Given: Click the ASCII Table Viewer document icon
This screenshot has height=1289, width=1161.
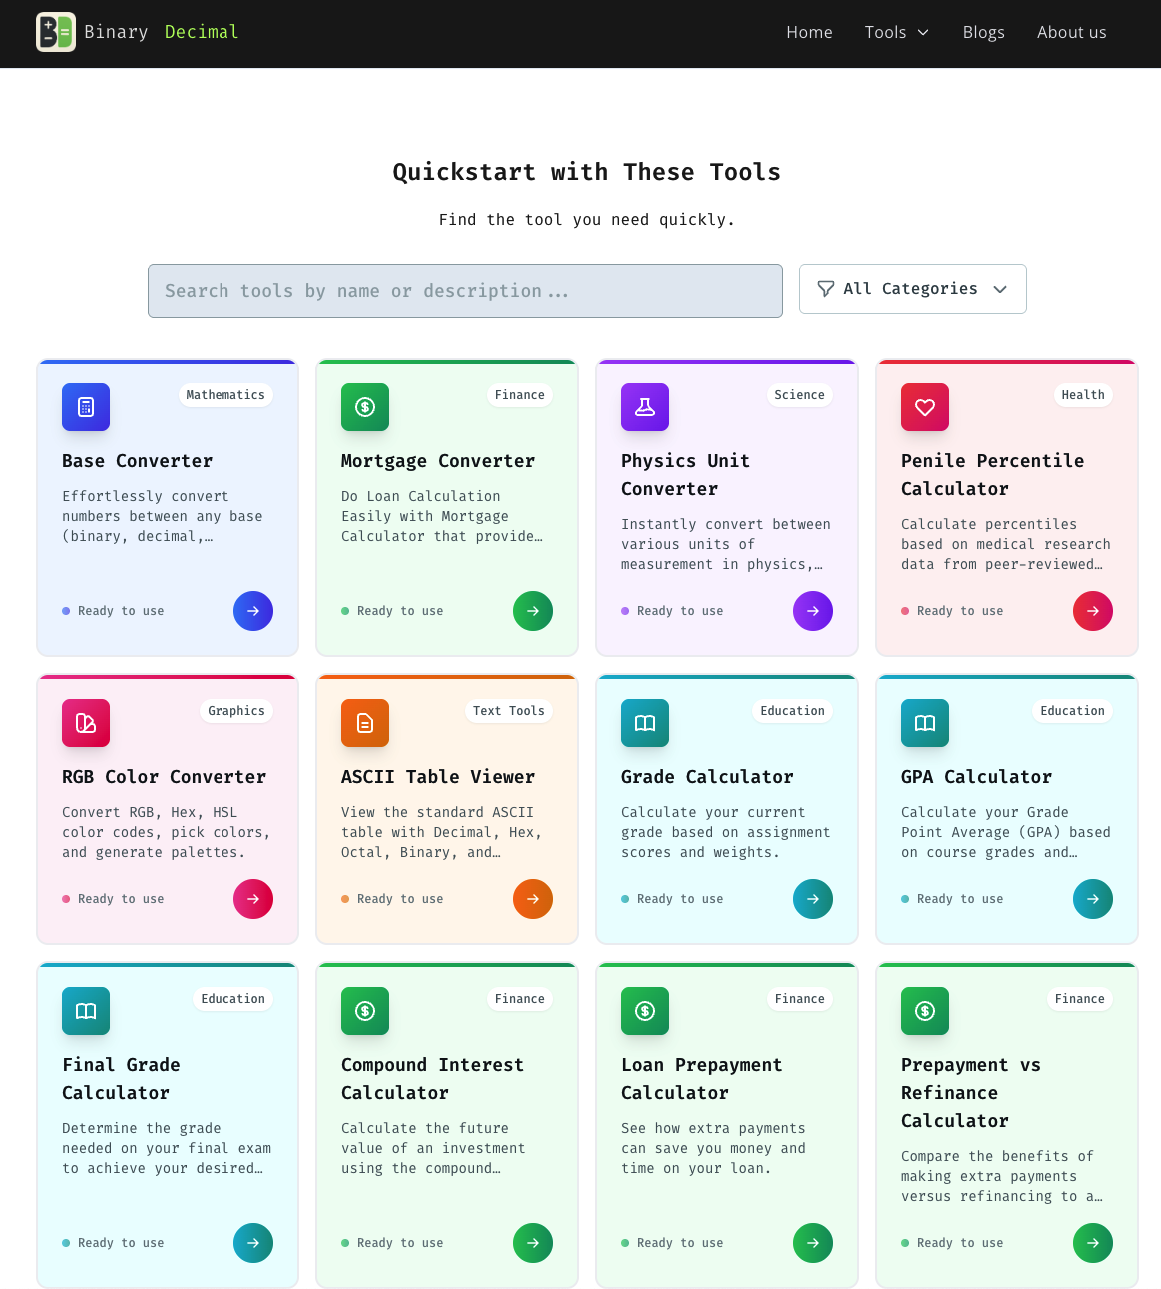Looking at the screenshot, I should (365, 723).
